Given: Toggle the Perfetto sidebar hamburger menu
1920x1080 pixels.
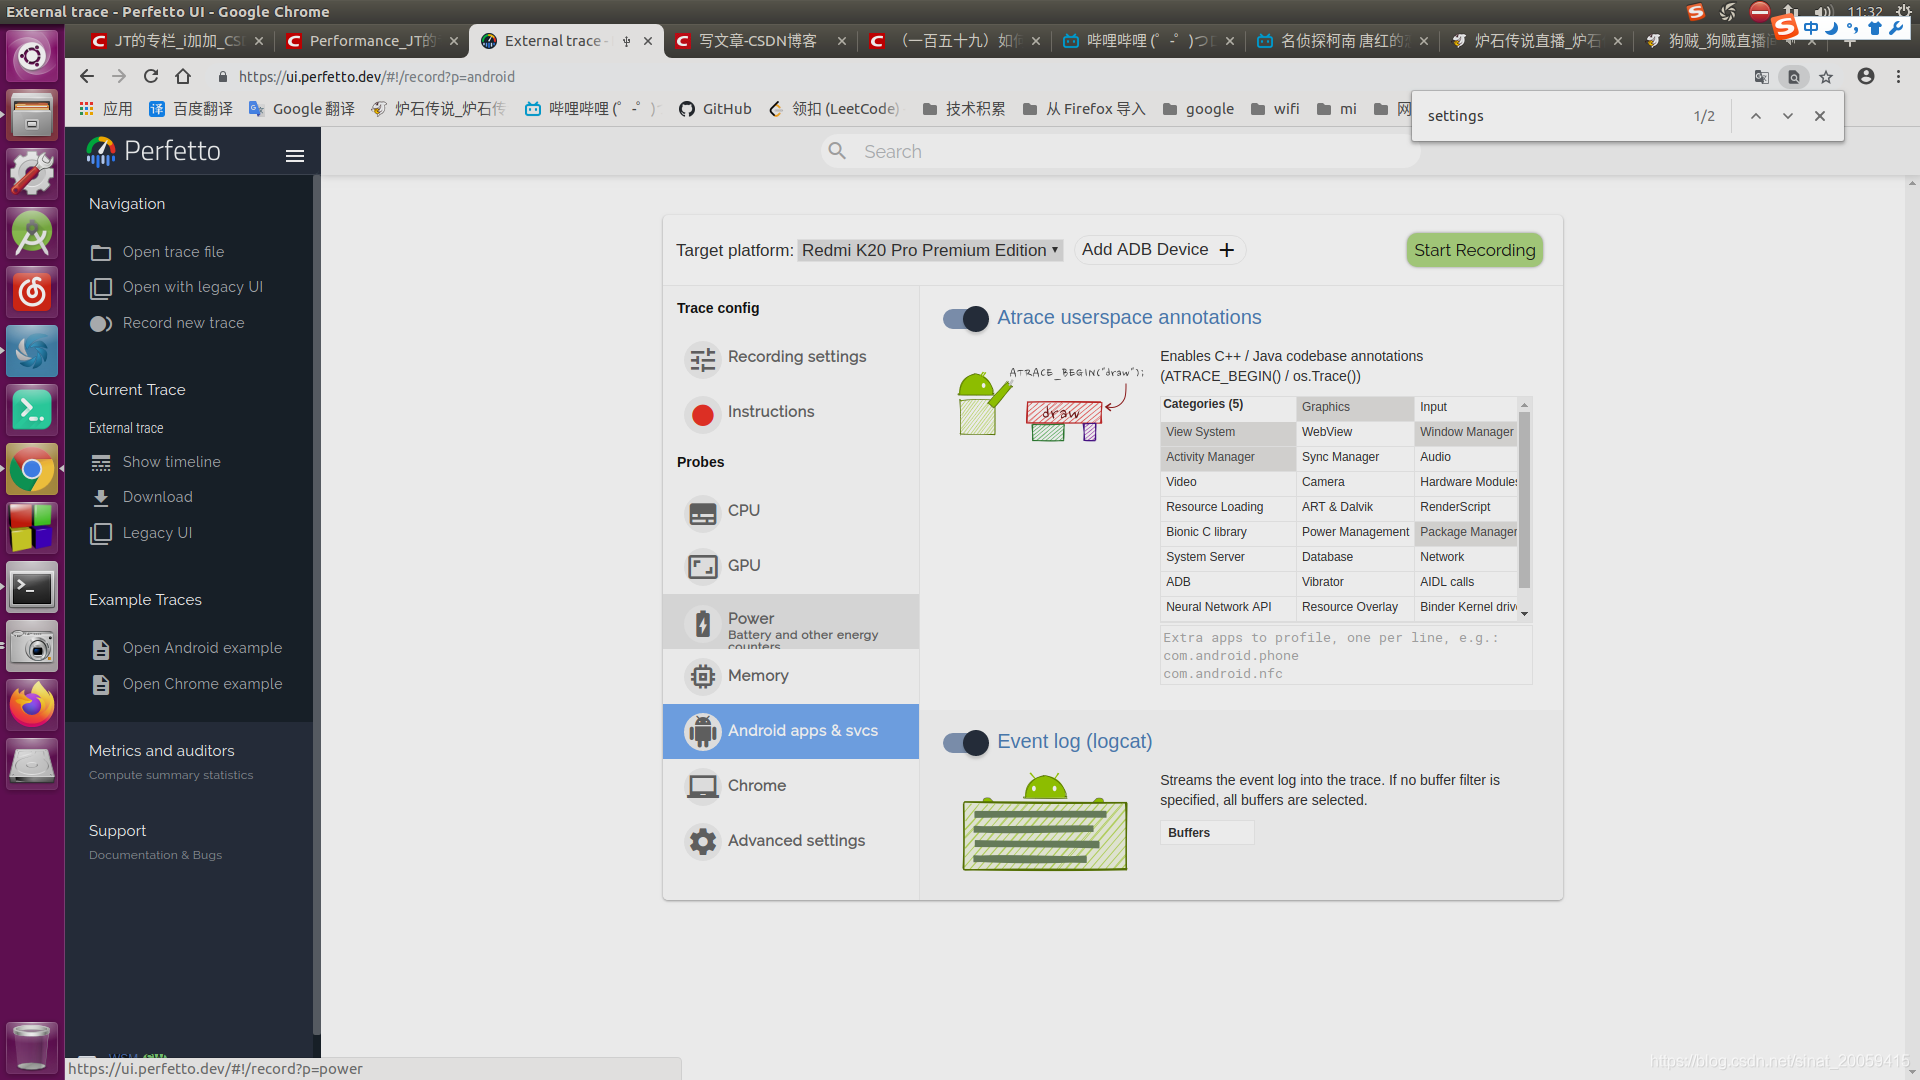Looking at the screenshot, I should tap(294, 155).
